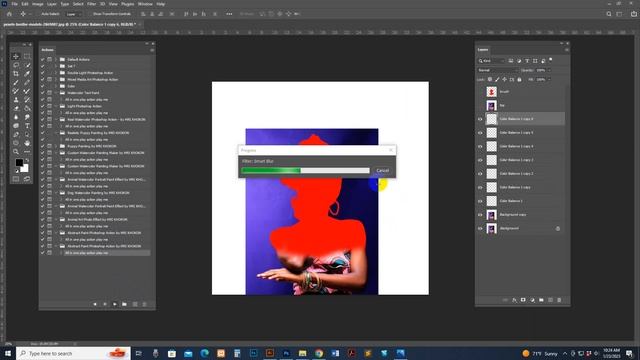Select the Zoom tool in toolbox
640x360 pixels.
[x=16, y=151]
